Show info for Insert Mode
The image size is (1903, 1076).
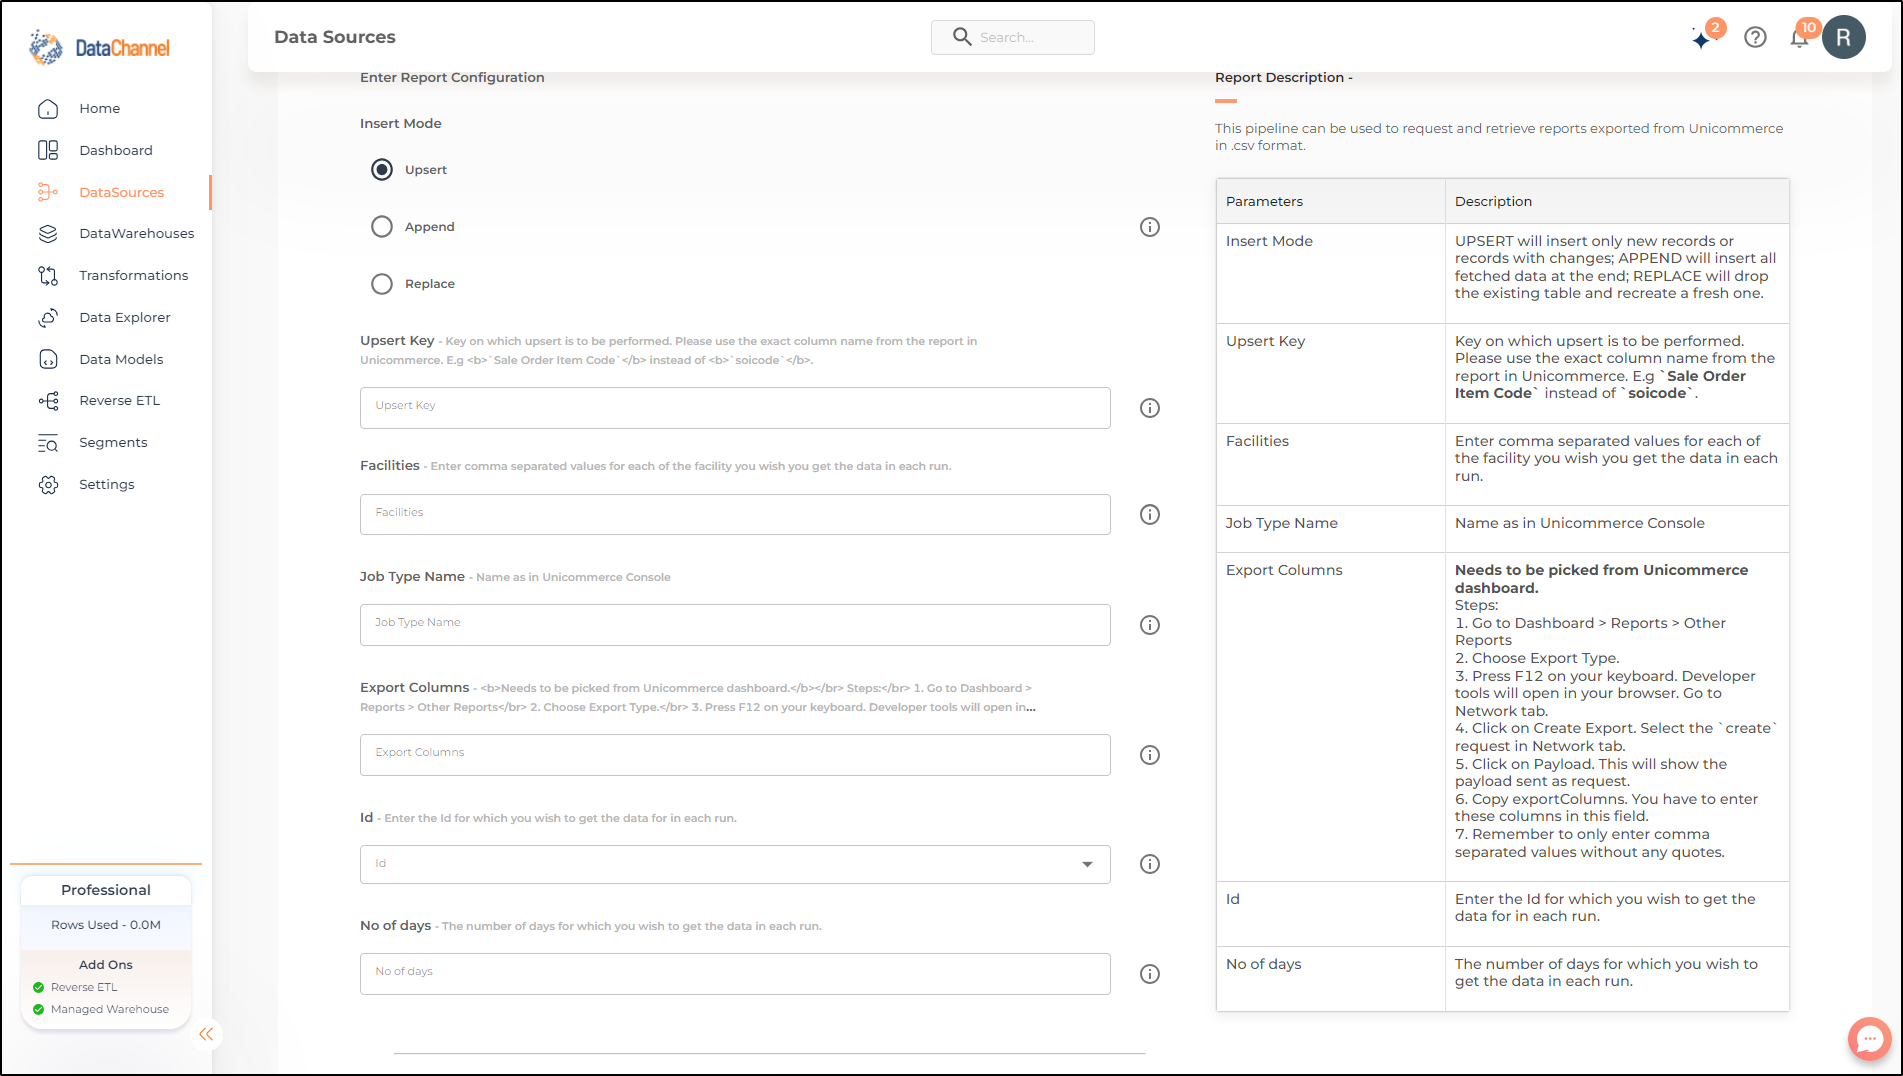click(1150, 227)
